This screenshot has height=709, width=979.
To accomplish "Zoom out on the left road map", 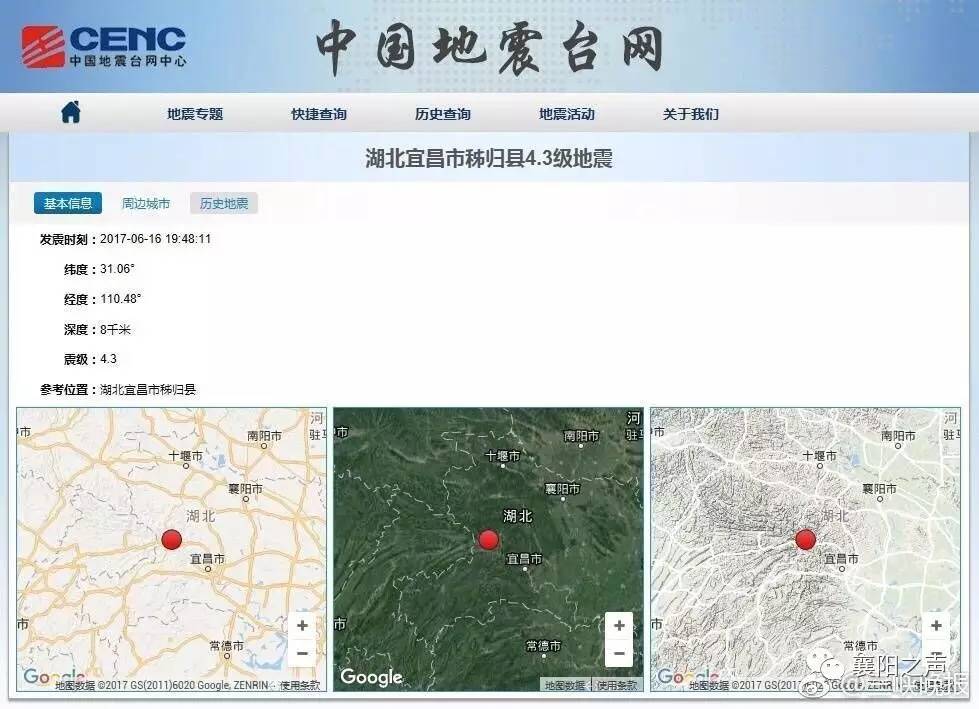I will pos(300,655).
